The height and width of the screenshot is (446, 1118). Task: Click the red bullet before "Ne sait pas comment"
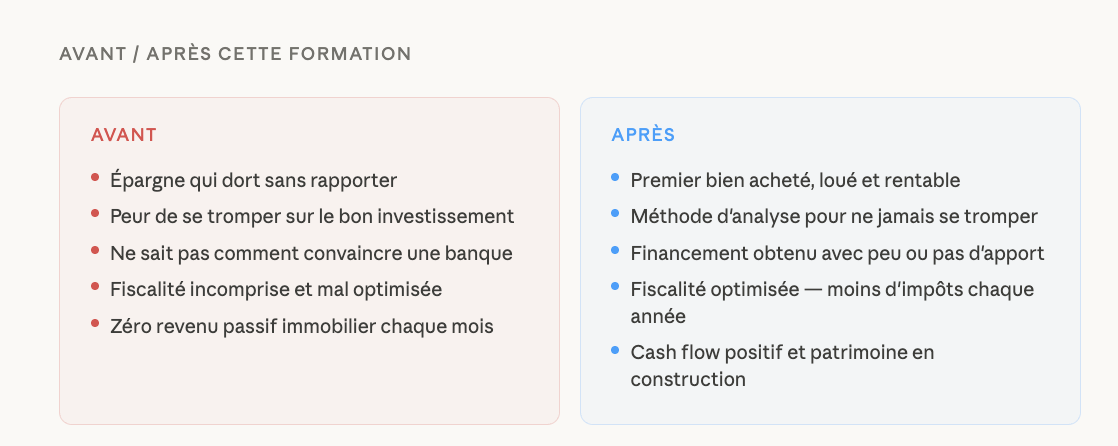click(95, 250)
